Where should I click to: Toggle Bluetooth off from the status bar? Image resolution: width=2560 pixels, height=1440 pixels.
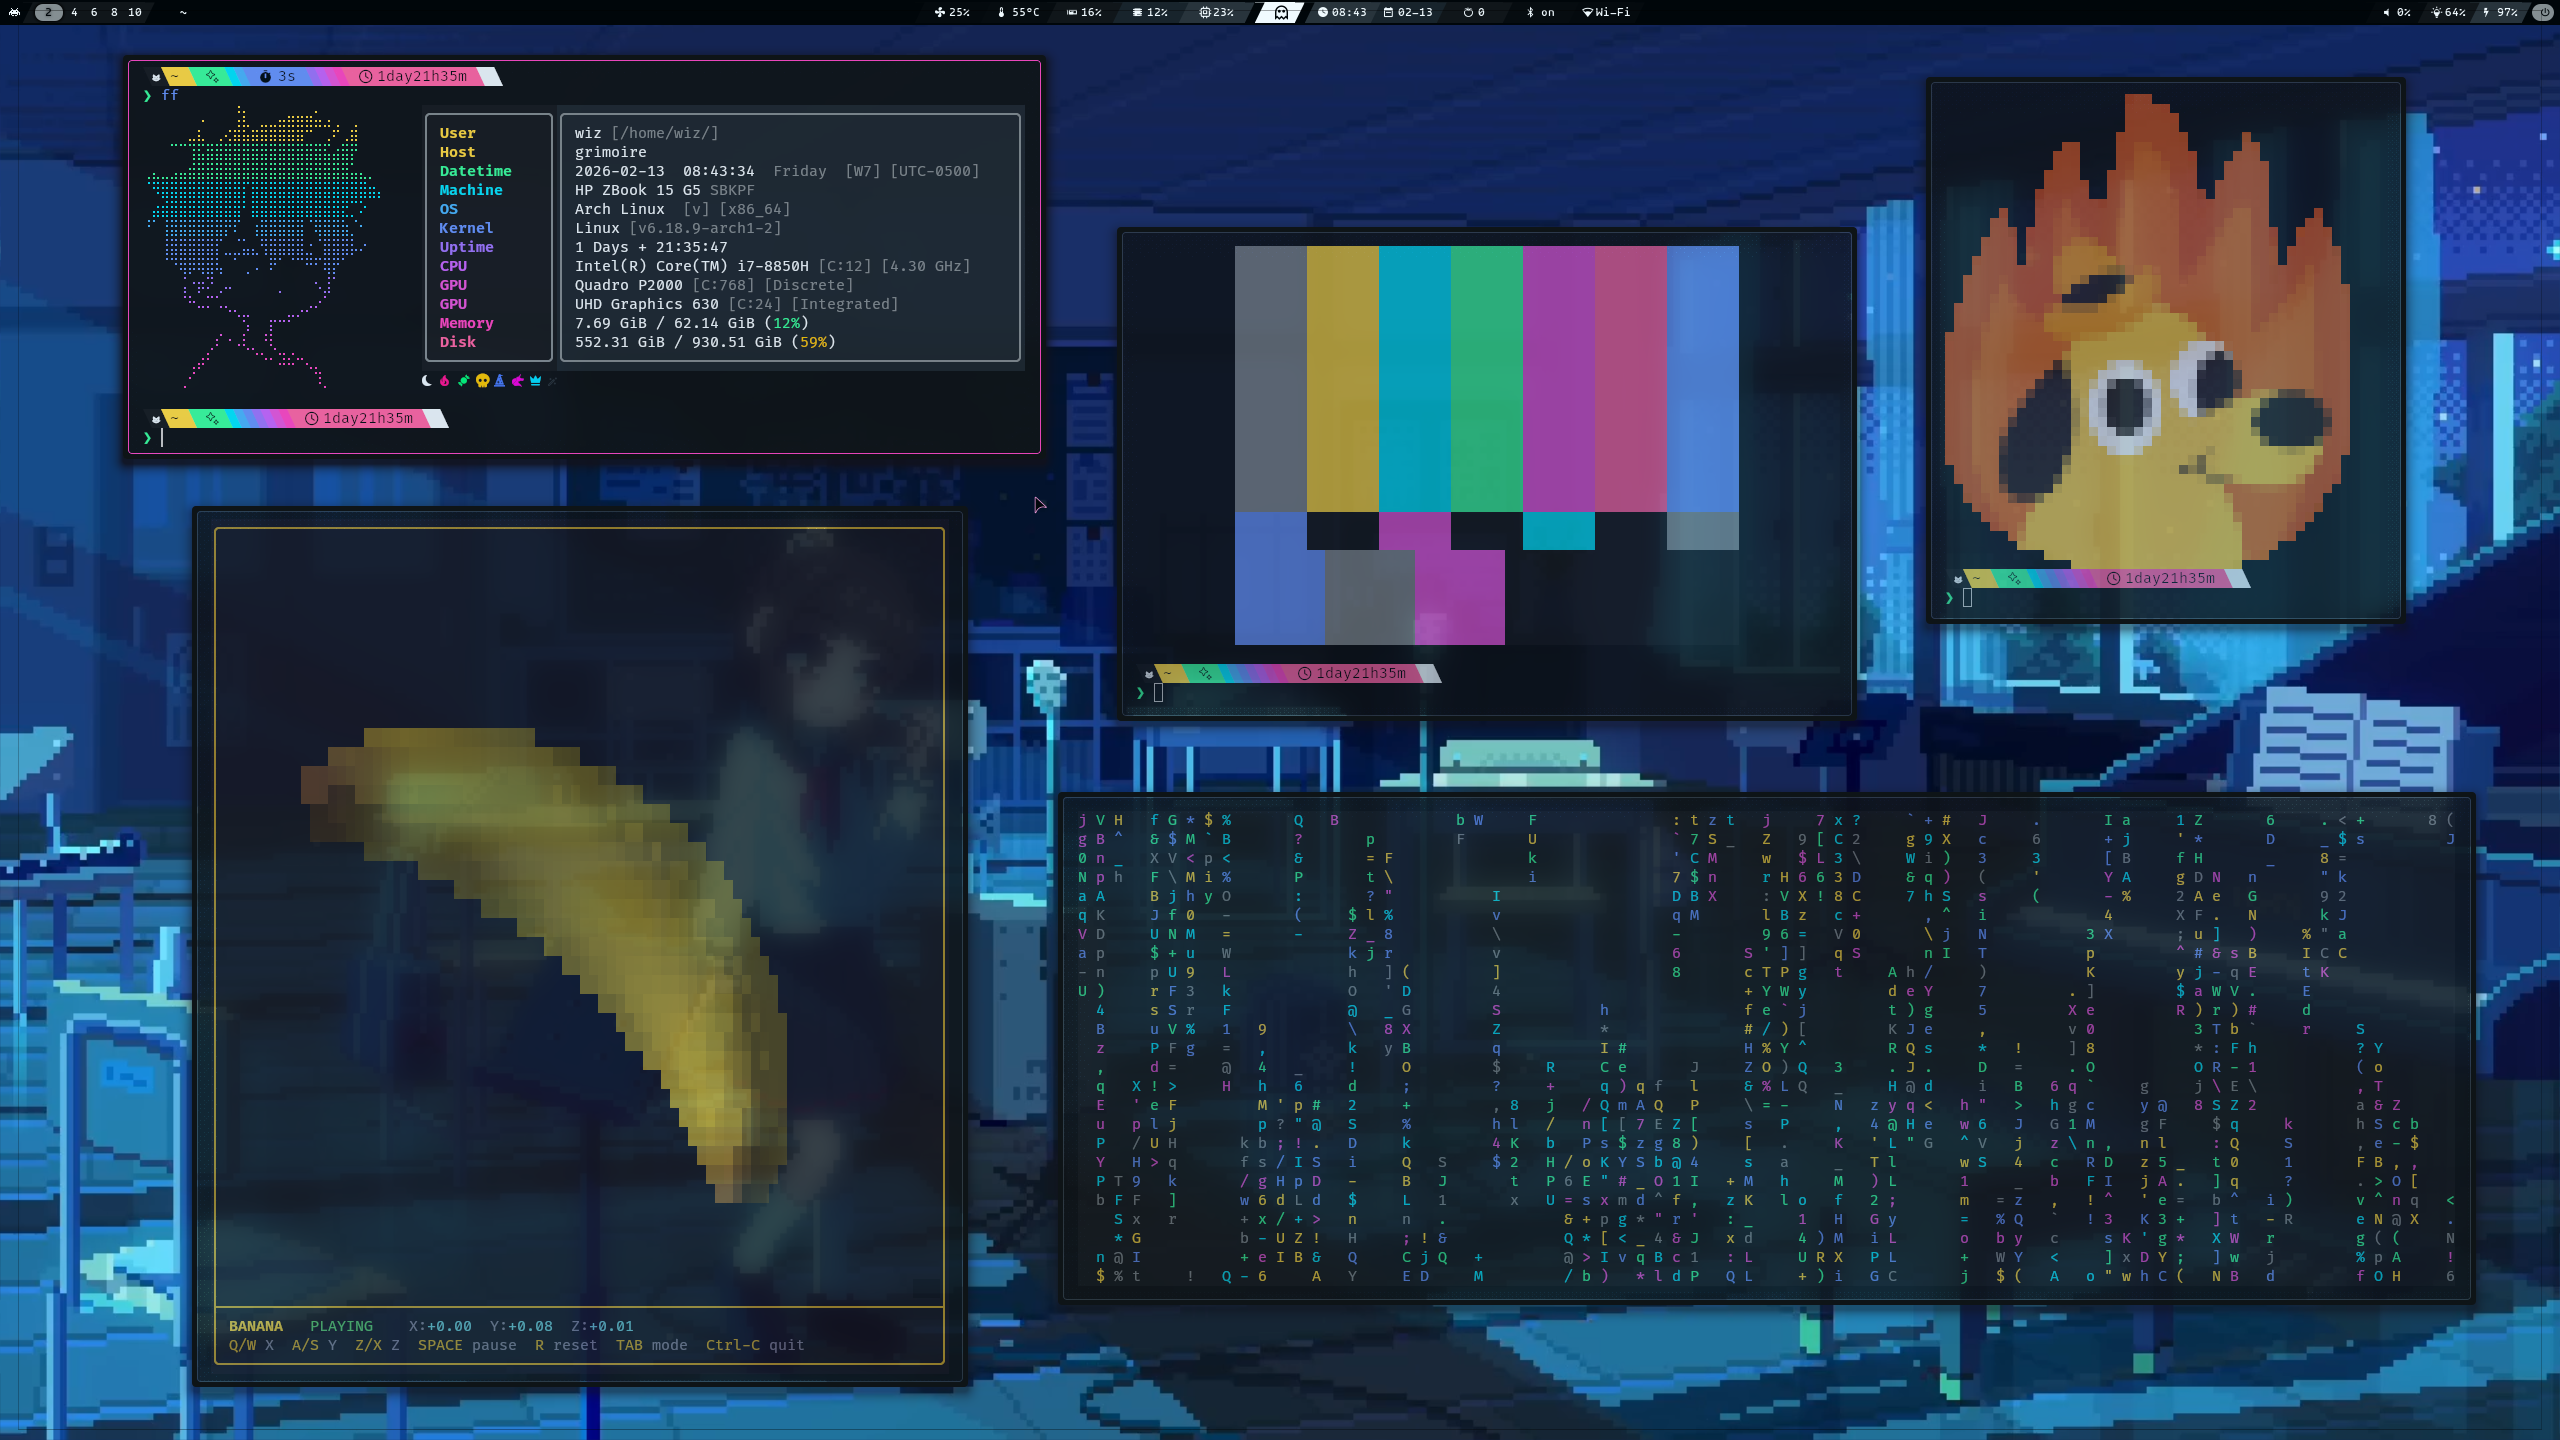pos(1536,13)
